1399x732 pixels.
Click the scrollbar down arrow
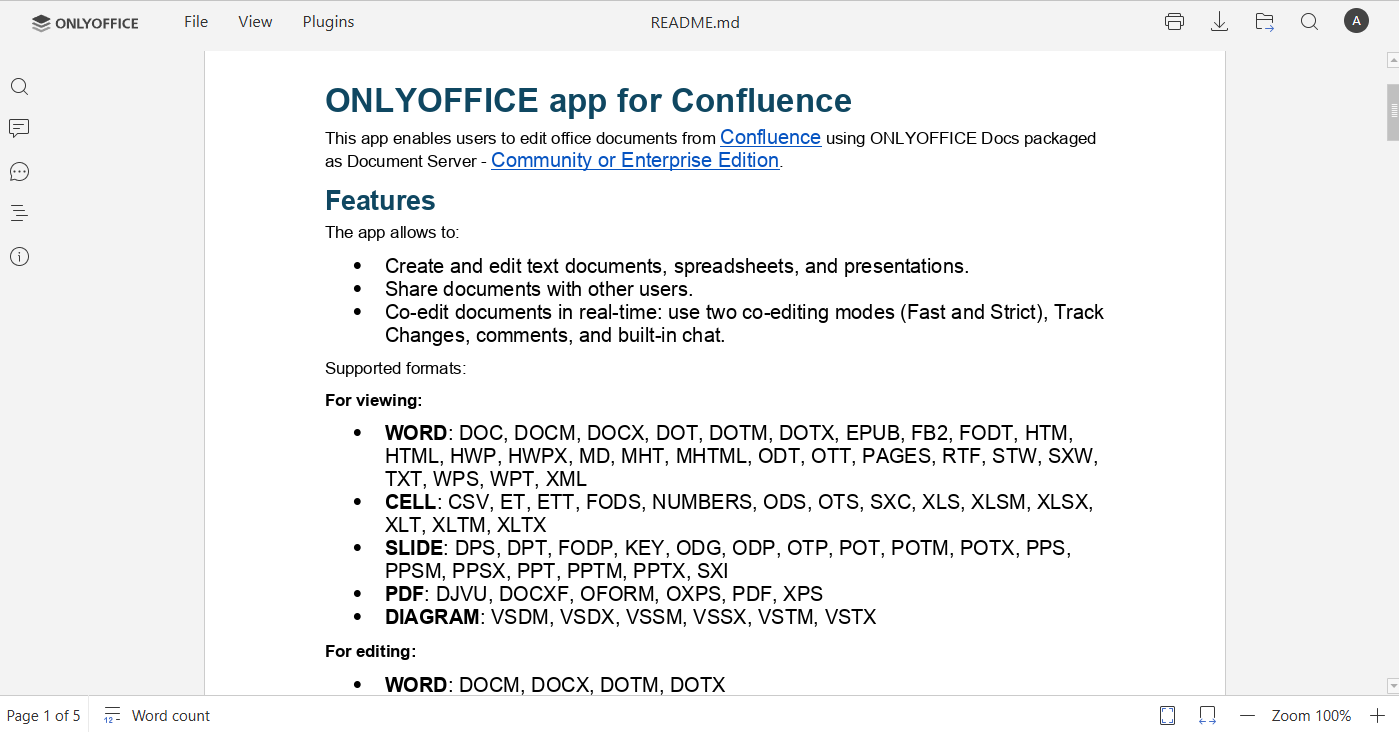1392,686
